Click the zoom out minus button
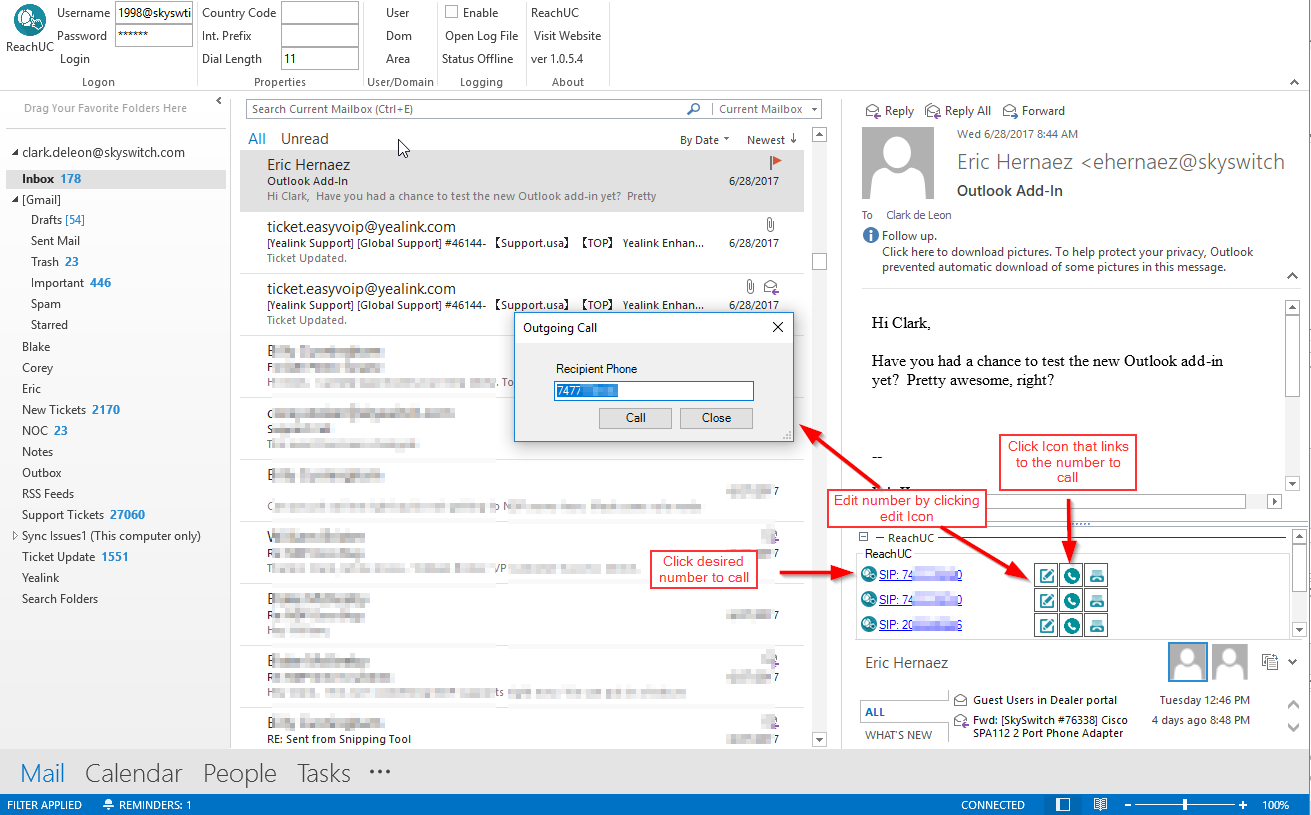Viewport: 1311px width, 815px height. tap(1126, 805)
